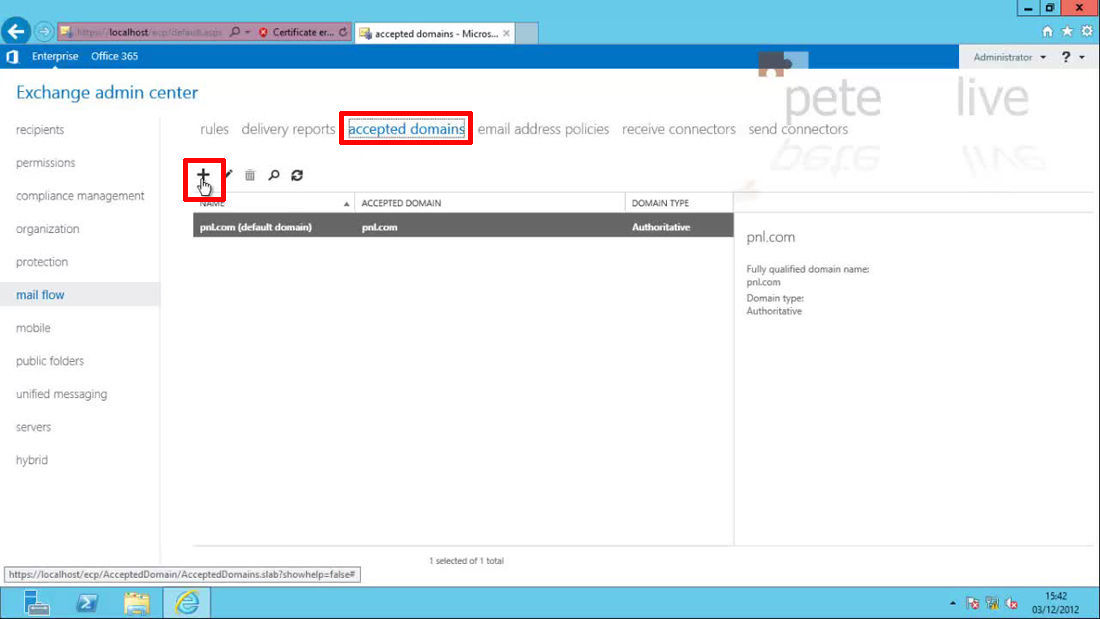
Task: Add a new accepted domain with plus icon
Action: pos(203,175)
